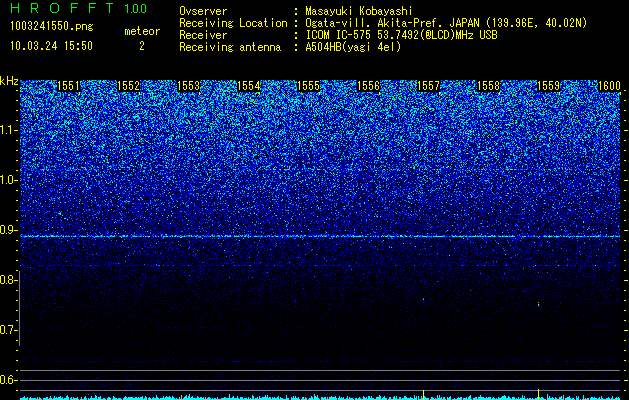Click the 1556 time label
The image size is (629, 400).
[368, 86]
